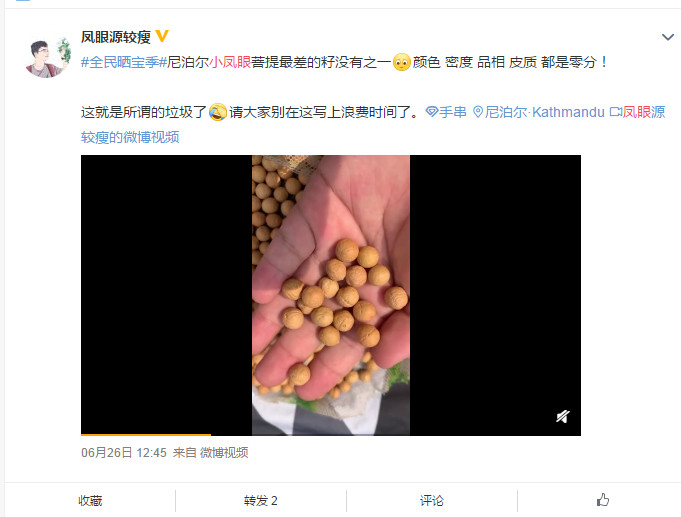This screenshot has height=517, width=681.
Task: Open 凤眼源较瘦 profile avatar
Action: [48, 57]
